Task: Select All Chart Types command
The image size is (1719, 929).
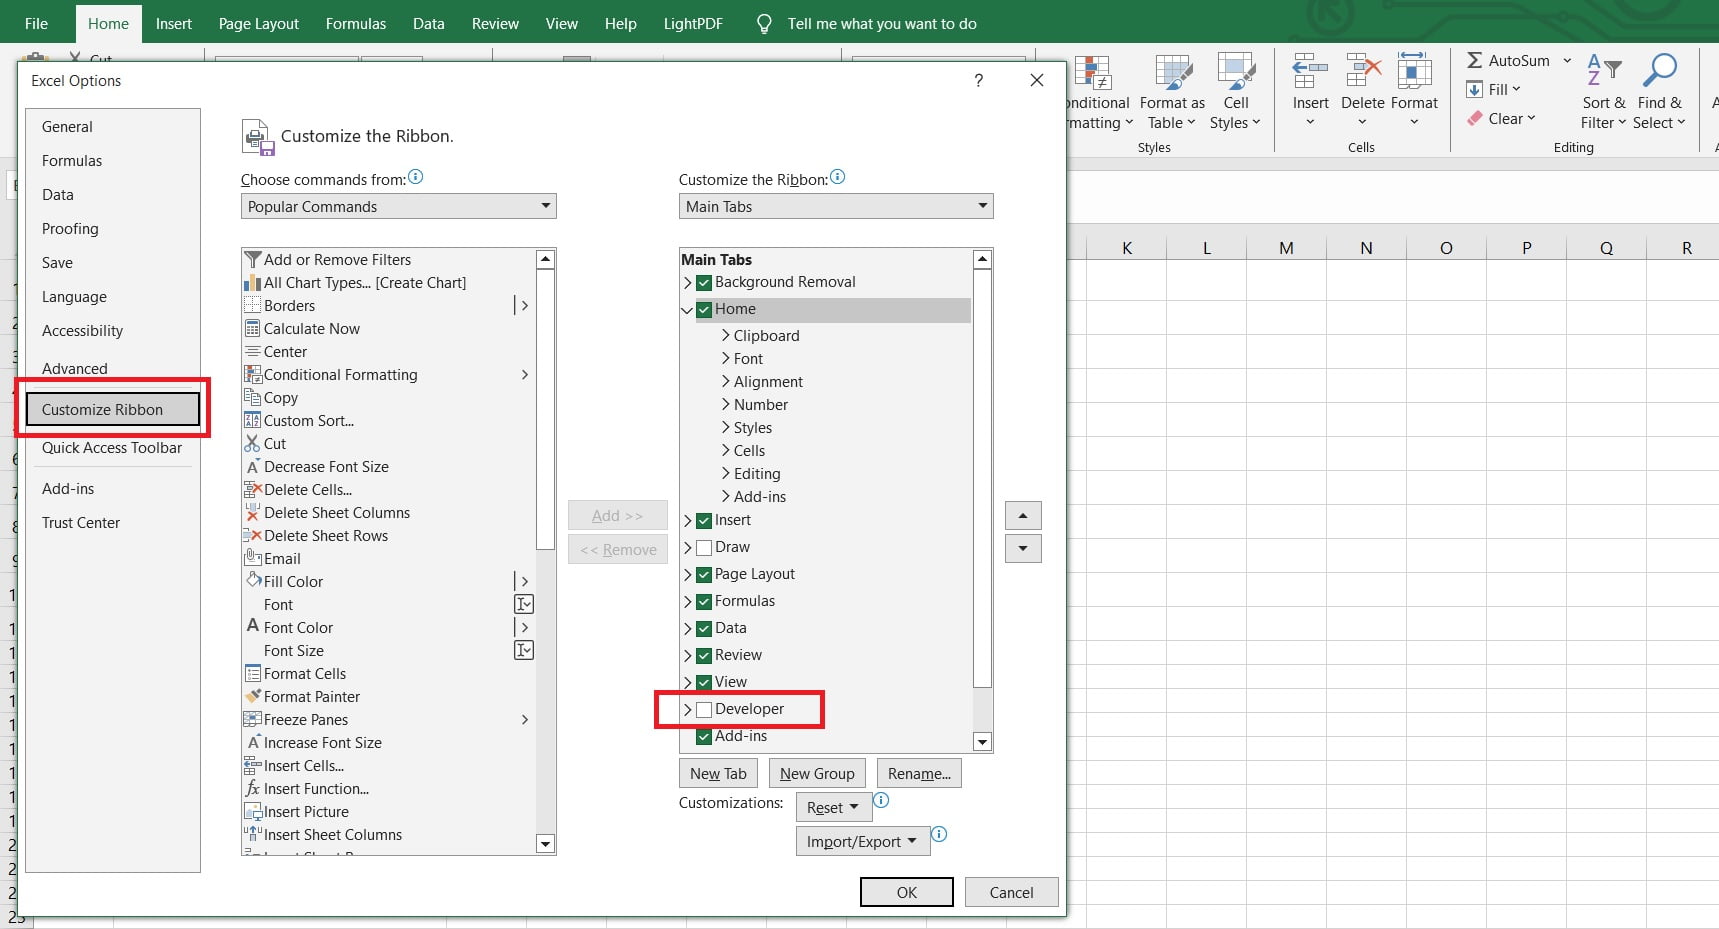Action: [x=389, y=282]
